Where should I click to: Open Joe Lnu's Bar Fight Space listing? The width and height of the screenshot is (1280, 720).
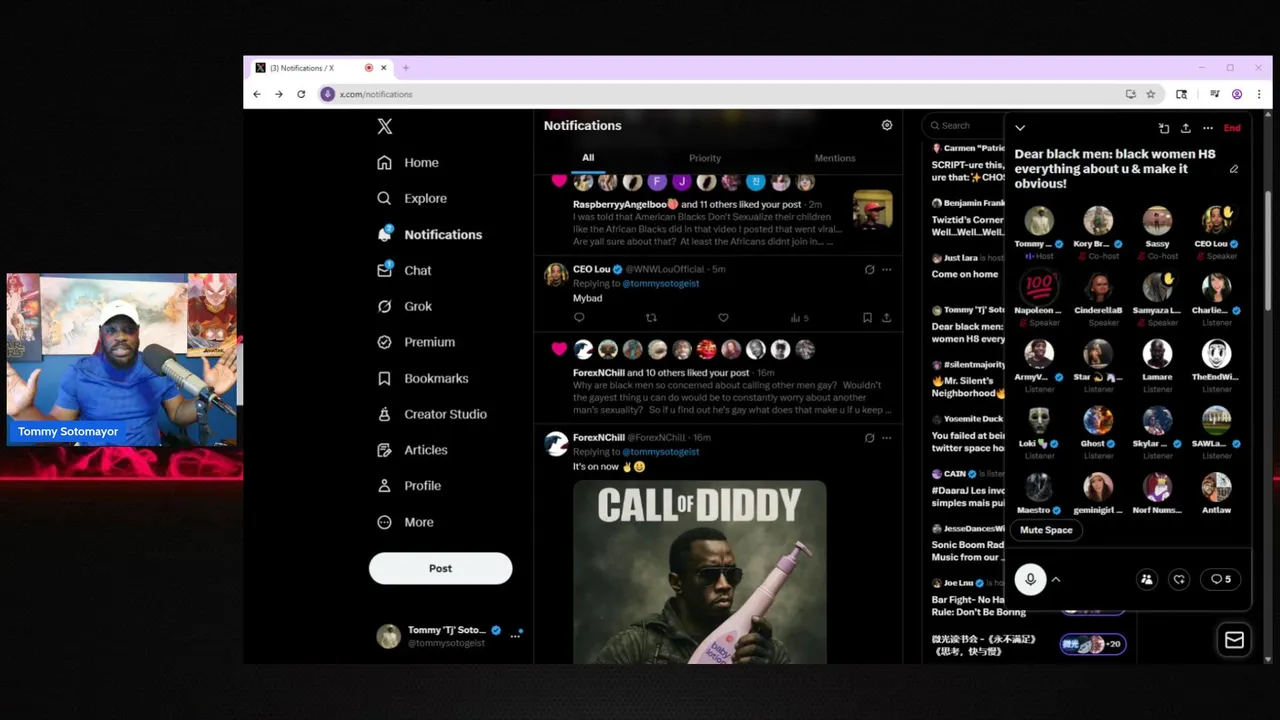[x=979, y=605]
